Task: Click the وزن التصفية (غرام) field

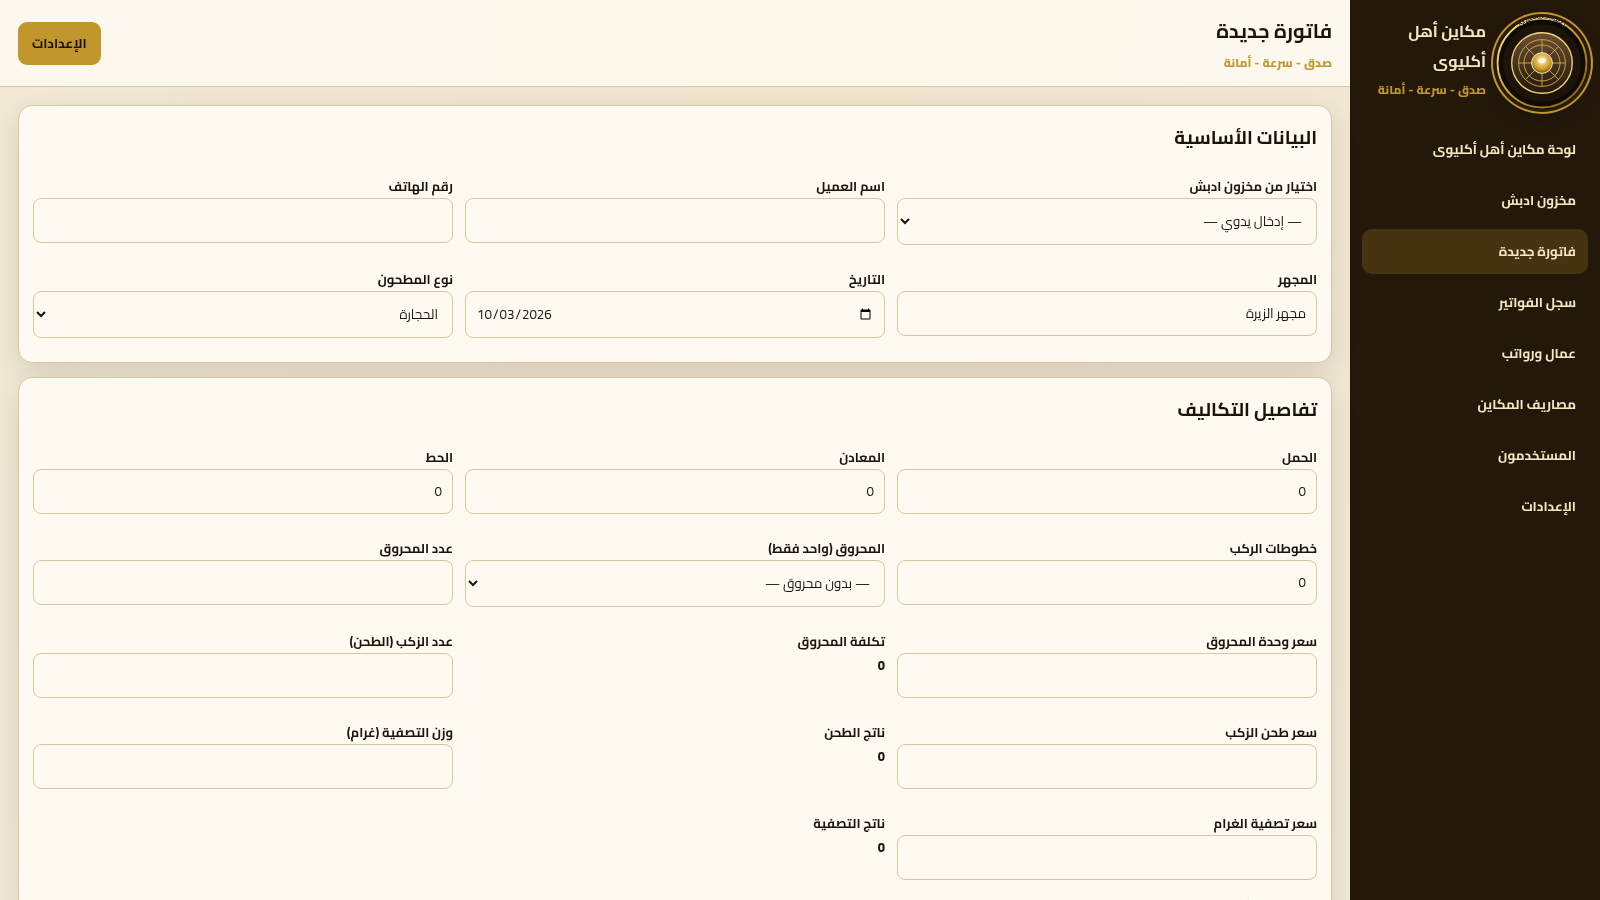Action: click(x=243, y=766)
